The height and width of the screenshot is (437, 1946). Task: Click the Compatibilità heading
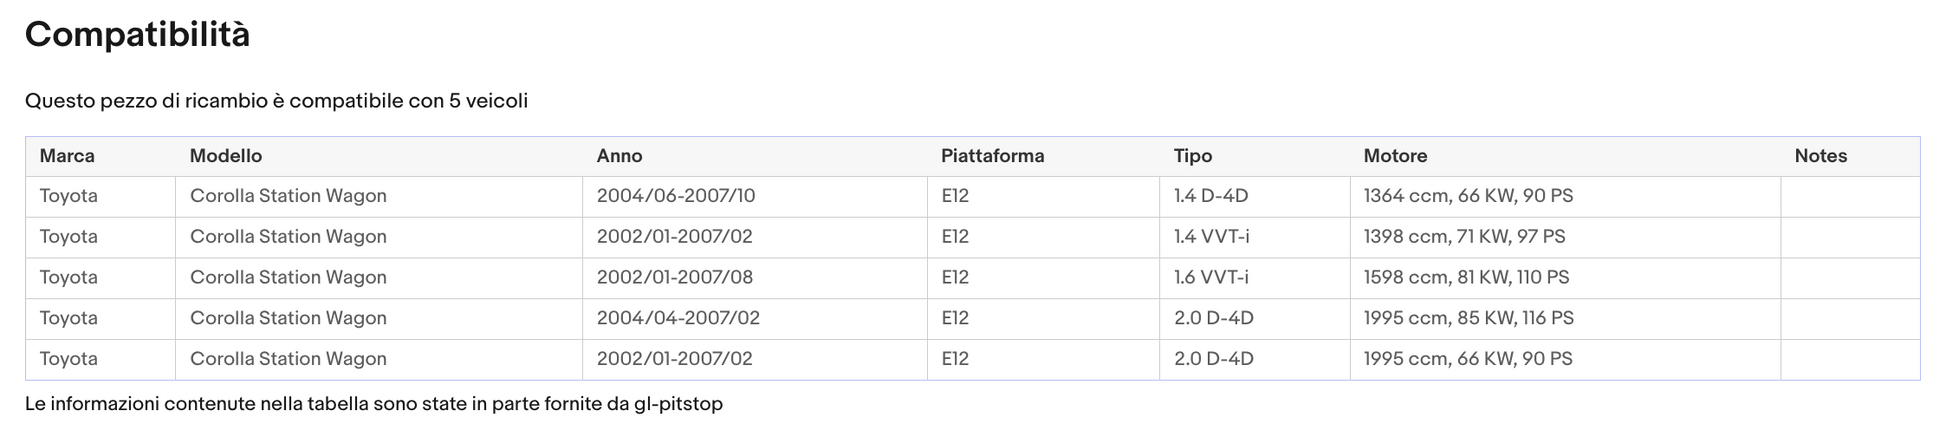click(x=137, y=35)
